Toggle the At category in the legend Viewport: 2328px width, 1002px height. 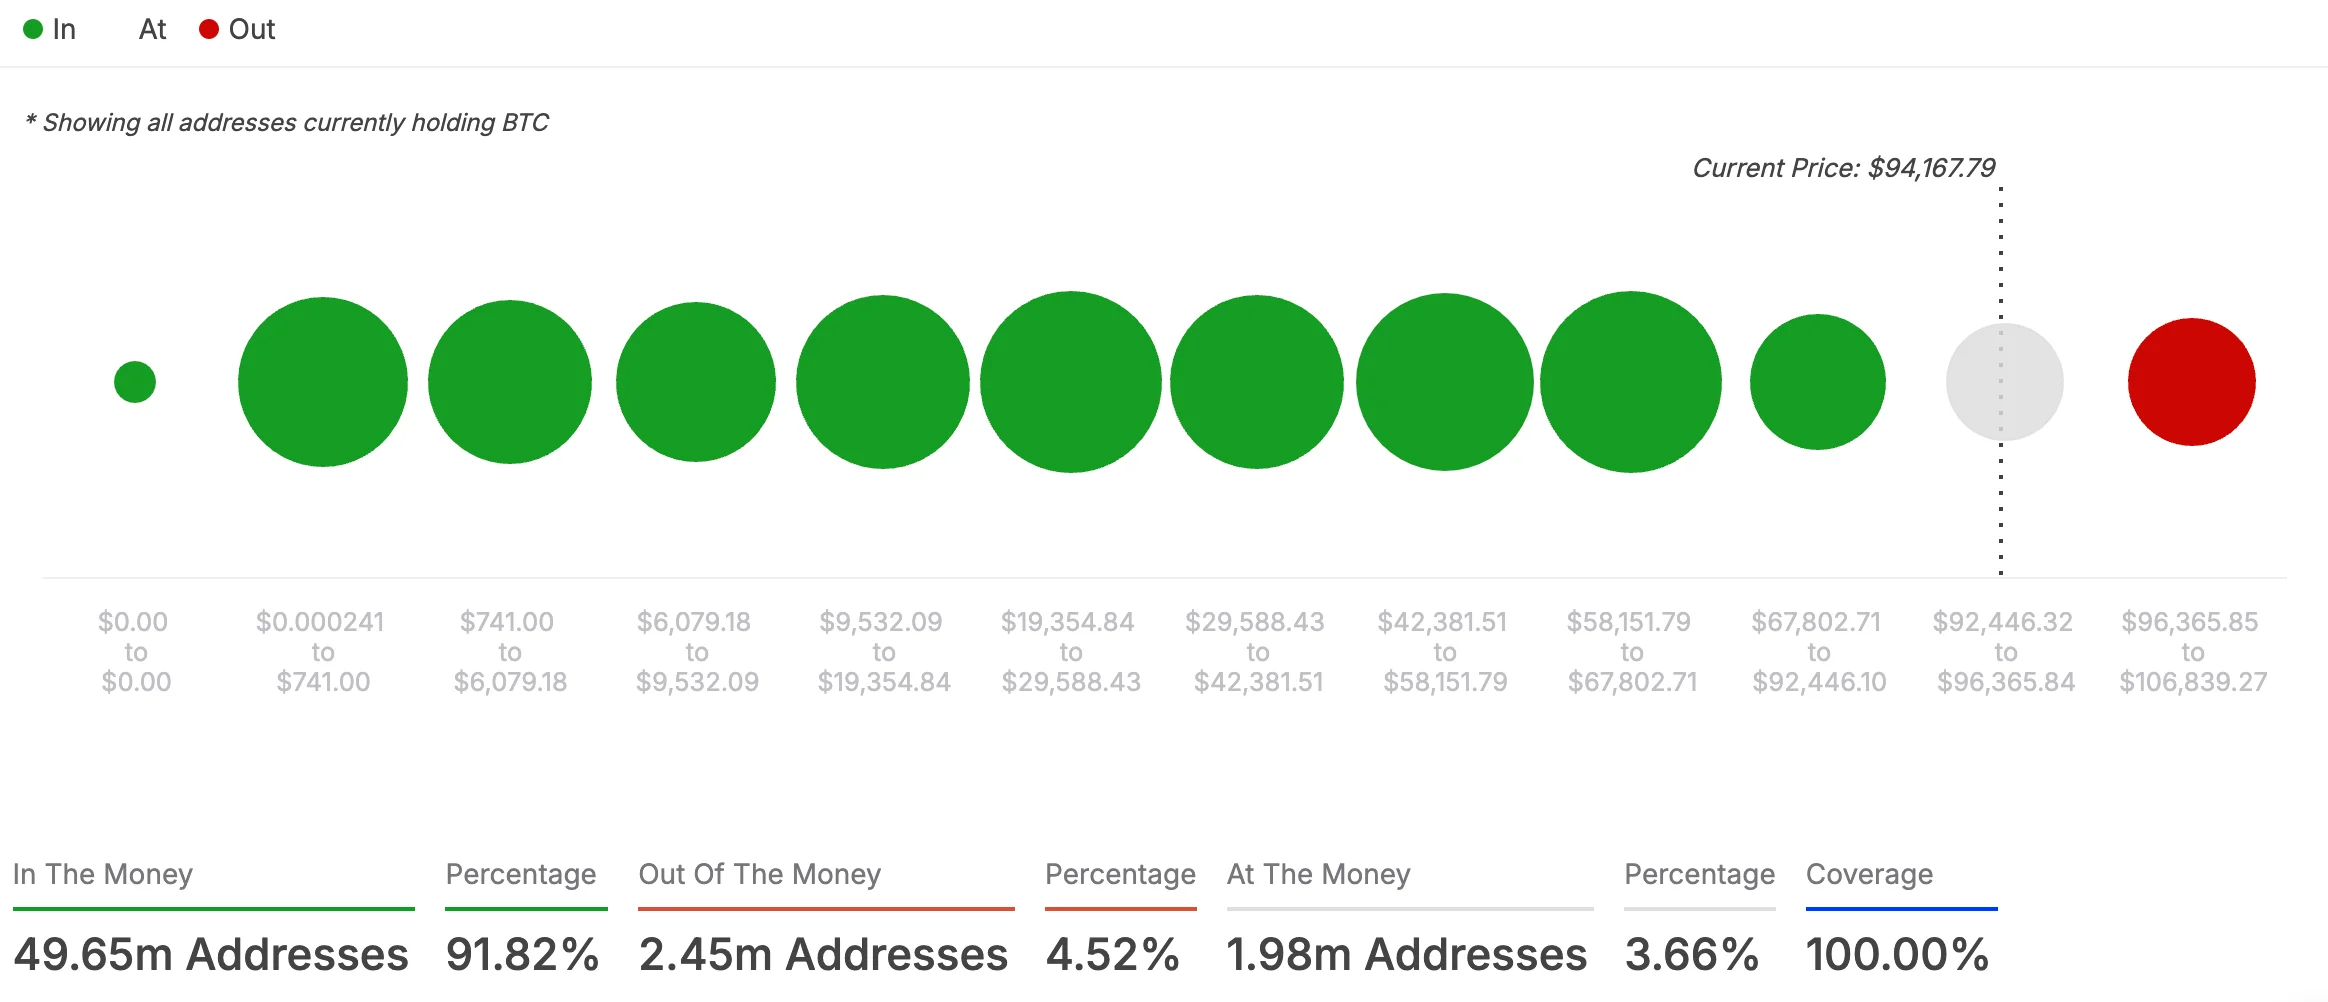[151, 29]
